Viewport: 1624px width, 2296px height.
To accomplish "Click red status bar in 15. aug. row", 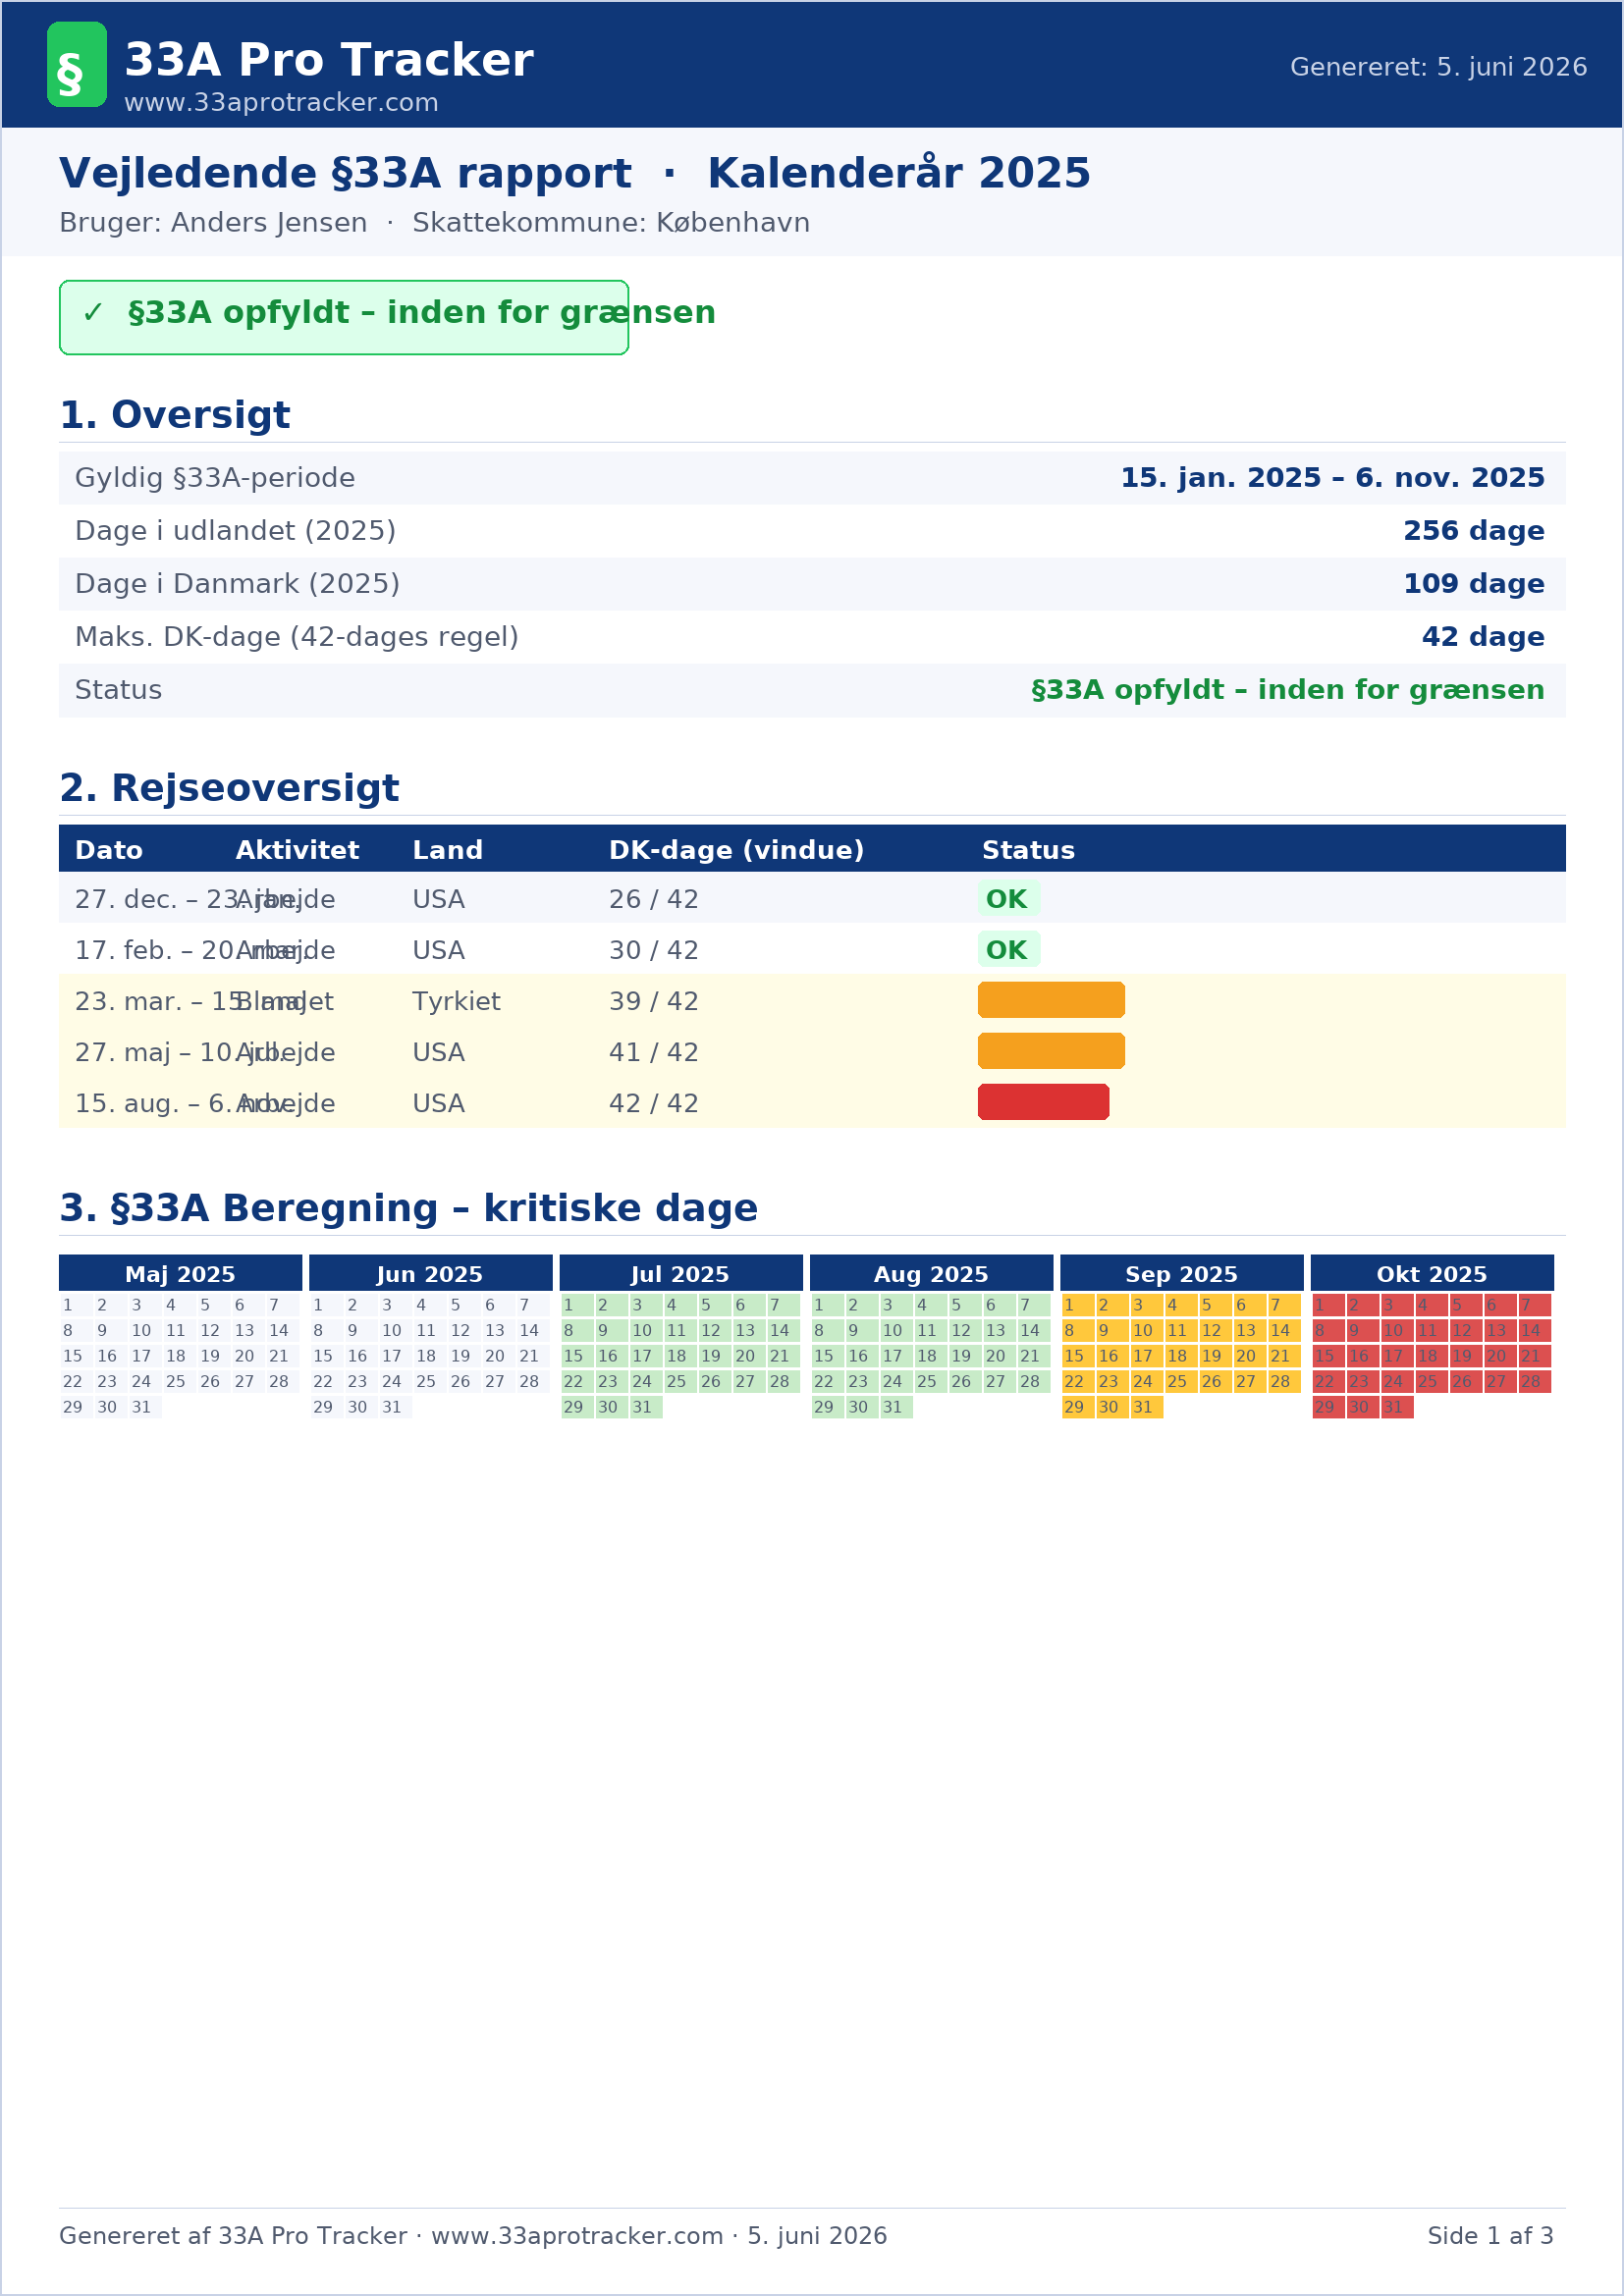I will click(1043, 1103).
